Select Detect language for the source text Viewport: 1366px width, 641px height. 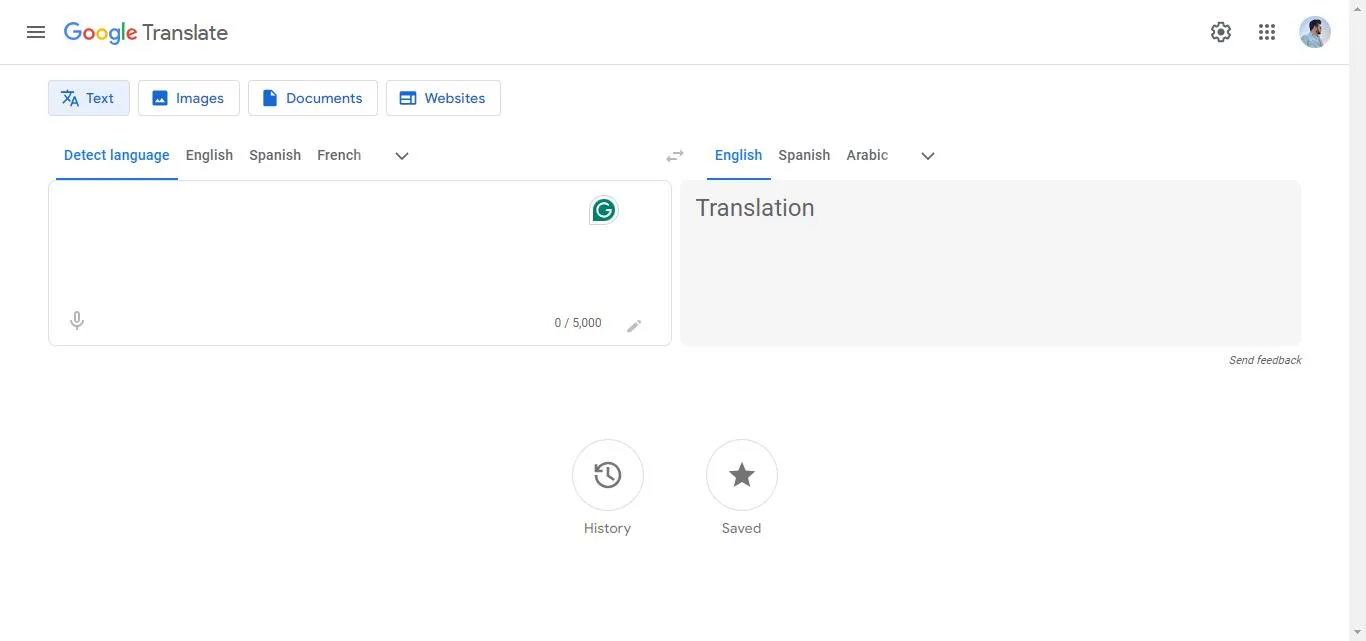(116, 155)
